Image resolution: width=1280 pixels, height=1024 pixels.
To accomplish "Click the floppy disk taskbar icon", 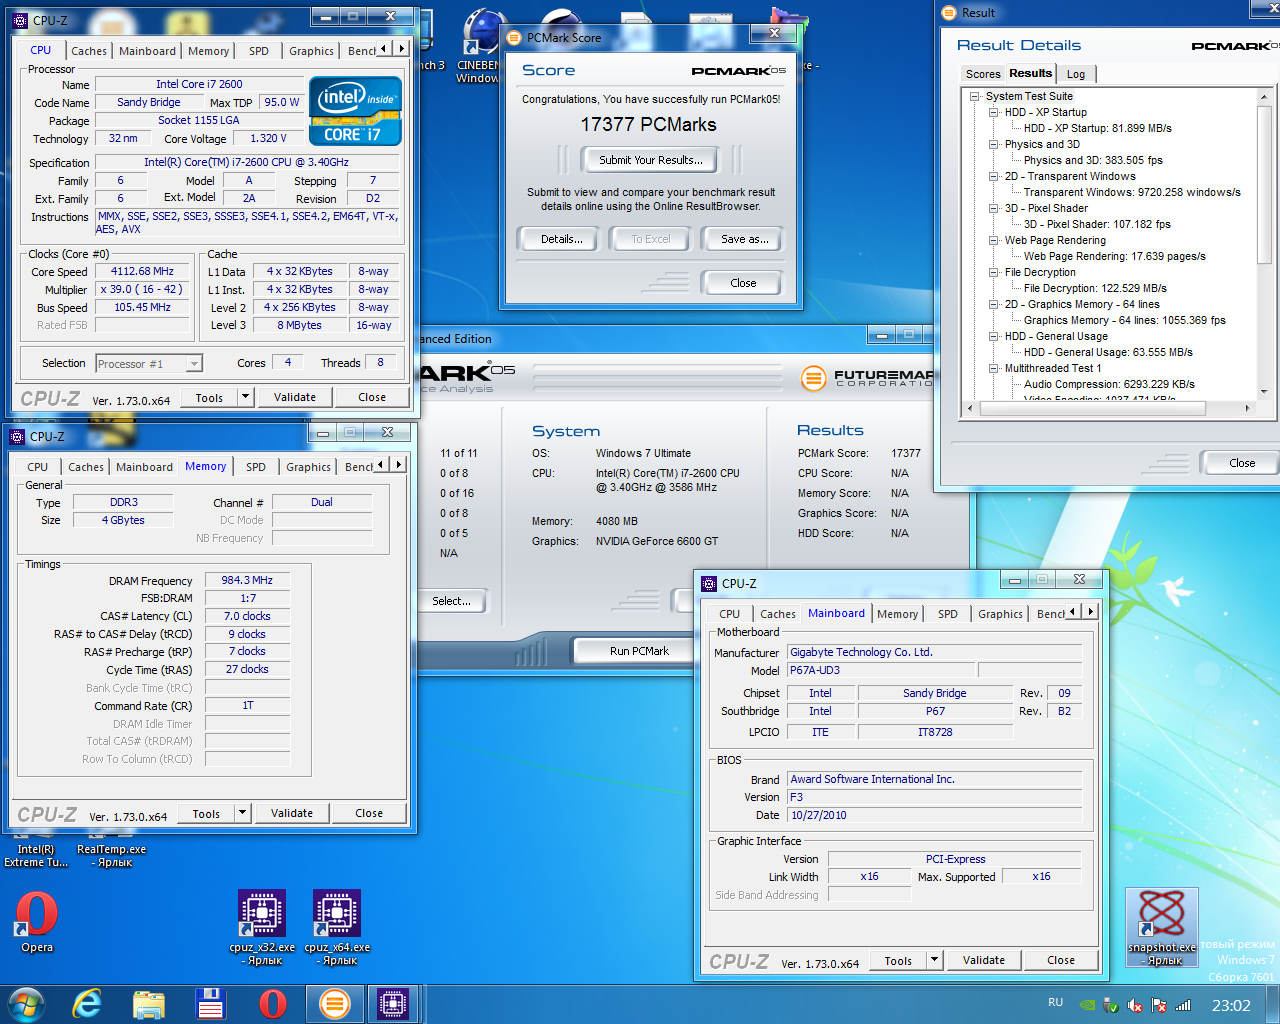I will [x=210, y=1004].
